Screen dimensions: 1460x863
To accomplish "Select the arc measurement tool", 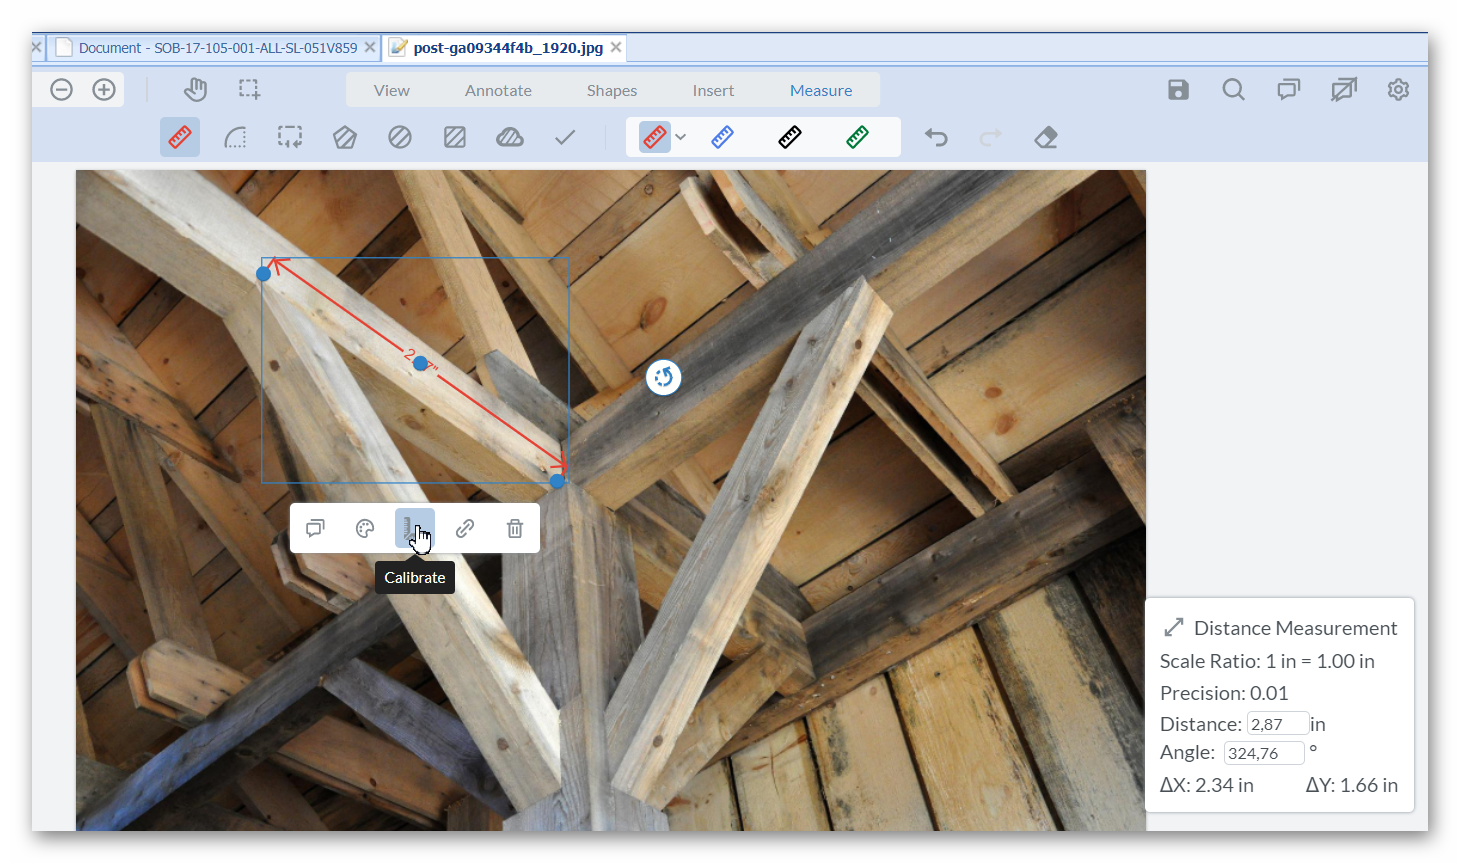I will (x=235, y=138).
